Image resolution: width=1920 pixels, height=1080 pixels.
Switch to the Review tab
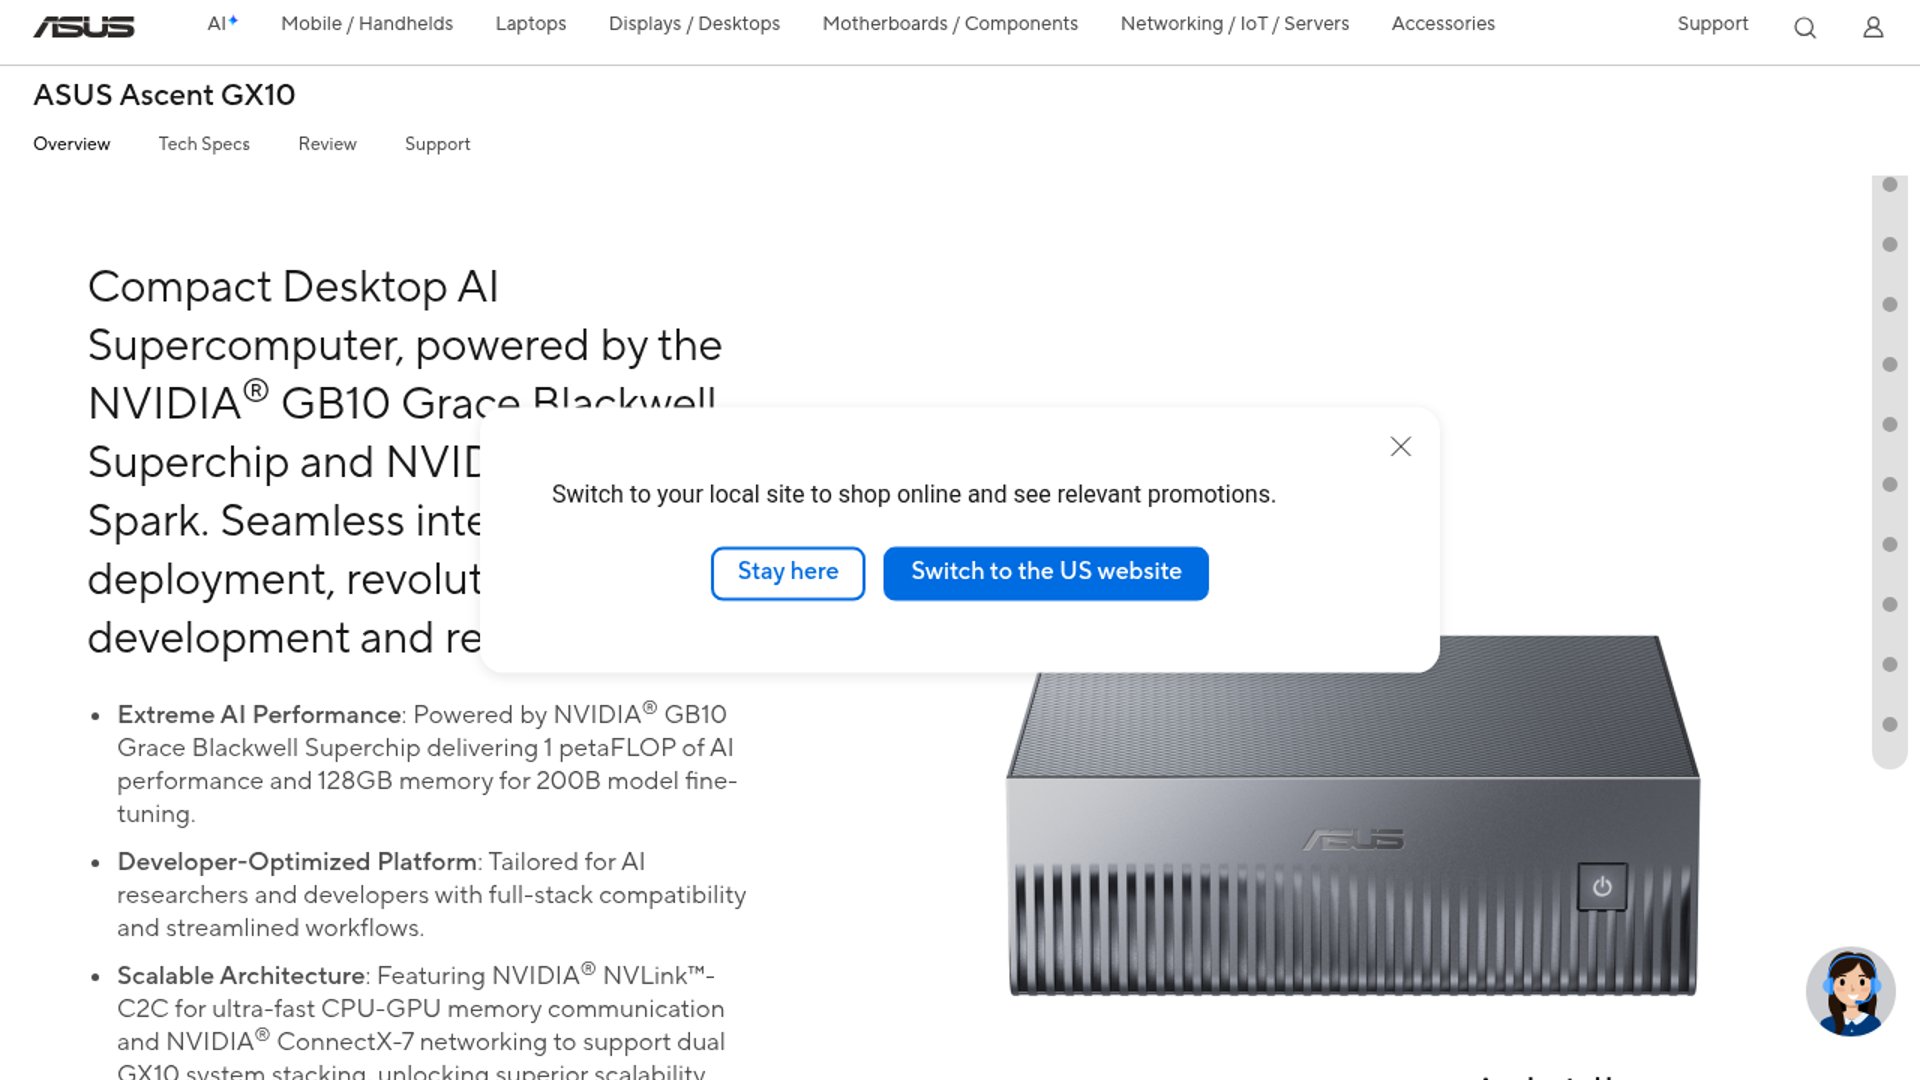[327, 144]
